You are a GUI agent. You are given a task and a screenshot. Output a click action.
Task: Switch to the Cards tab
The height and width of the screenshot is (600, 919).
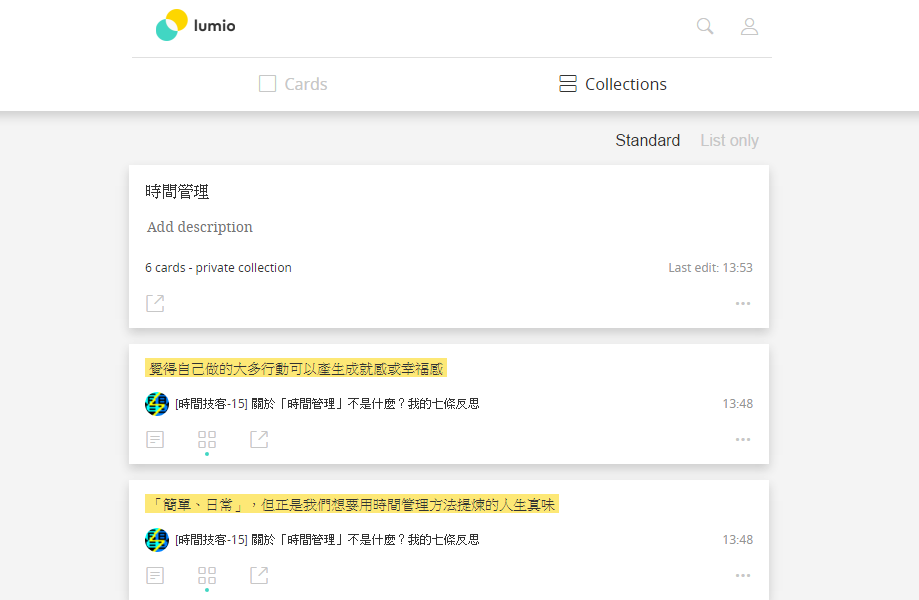pos(293,84)
